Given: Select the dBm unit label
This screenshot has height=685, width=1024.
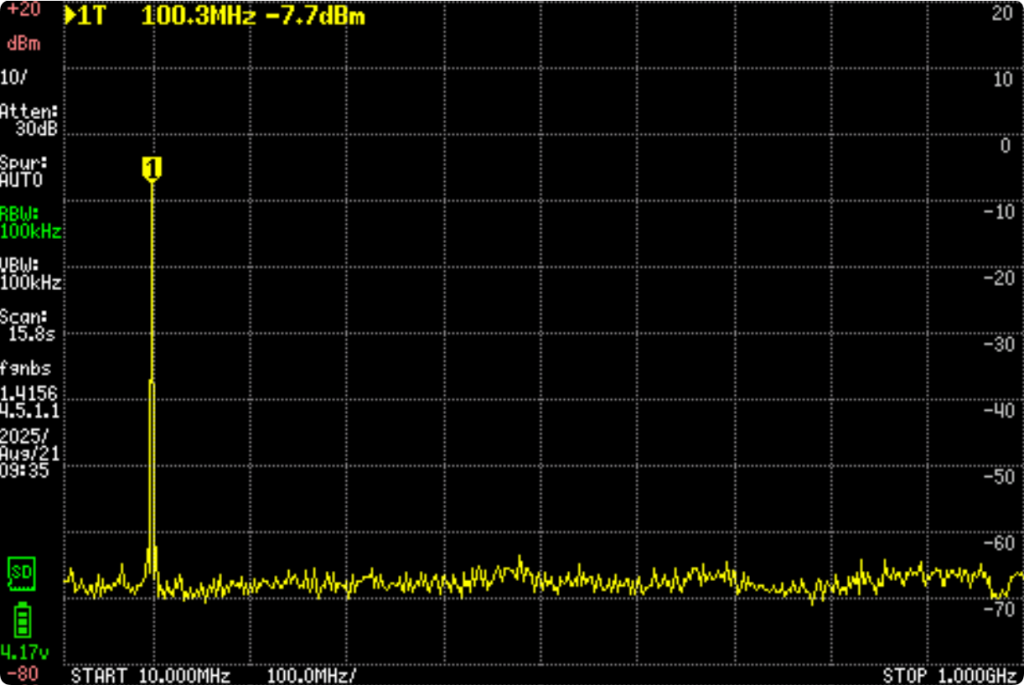Looking at the screenshot, I should (x=22, y=44).
